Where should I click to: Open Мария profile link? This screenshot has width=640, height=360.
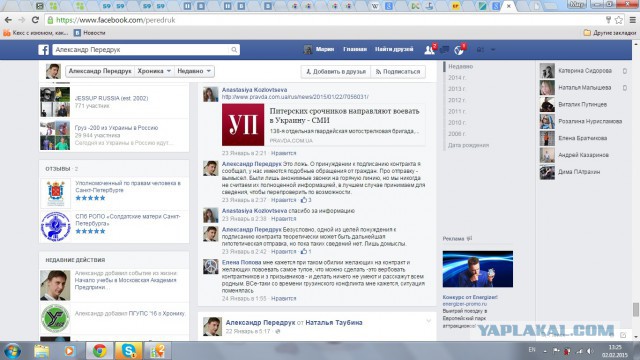[x=319, y=49]
